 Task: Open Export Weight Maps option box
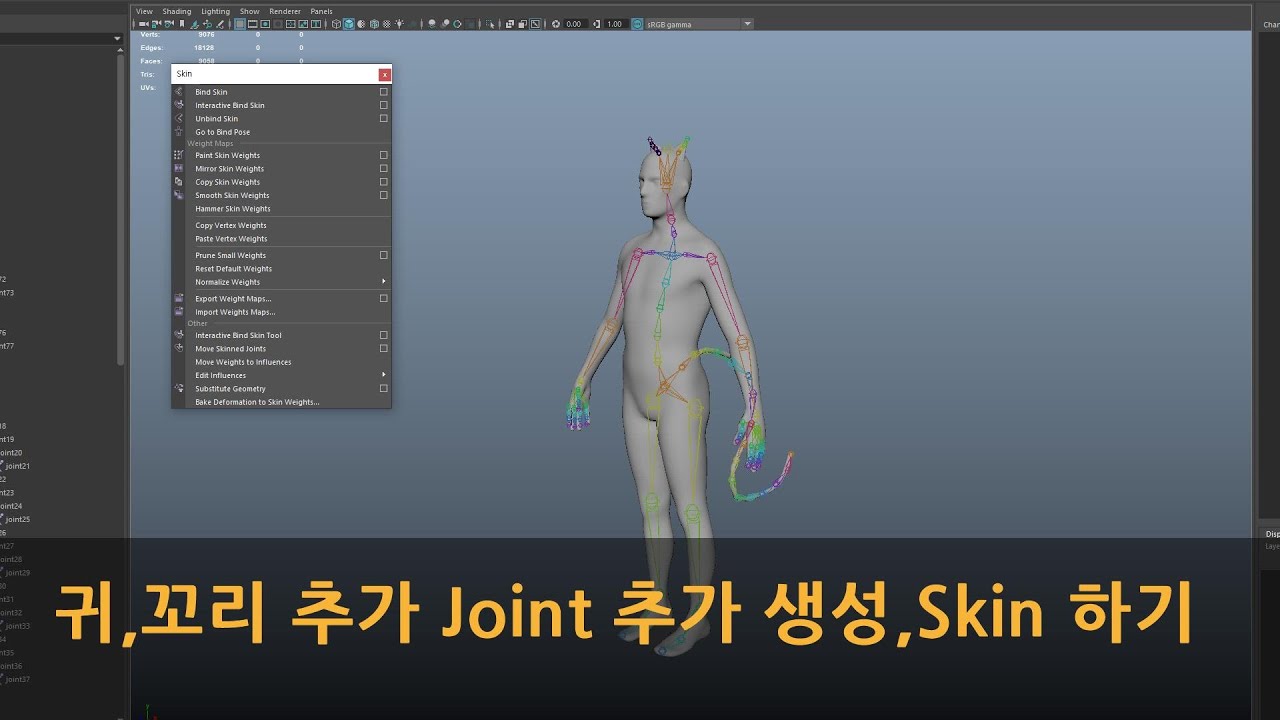tap(383, 298)
